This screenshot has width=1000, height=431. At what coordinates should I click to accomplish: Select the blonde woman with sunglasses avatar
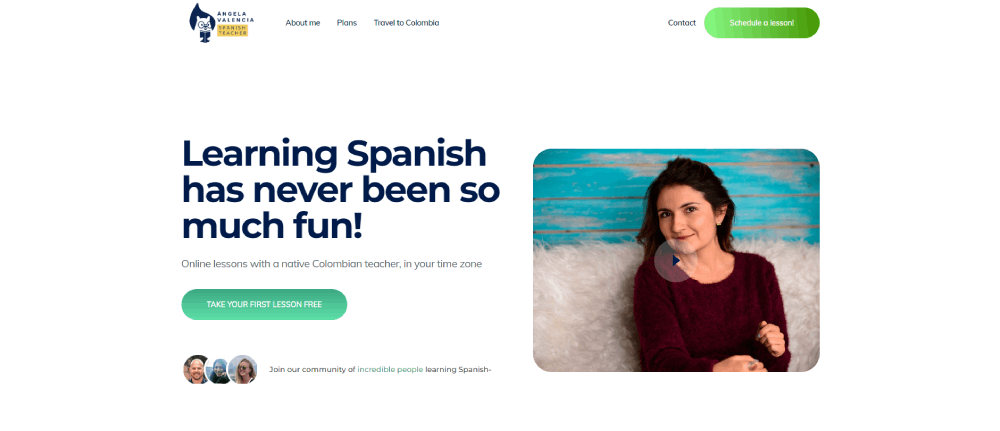coord(243,370)
